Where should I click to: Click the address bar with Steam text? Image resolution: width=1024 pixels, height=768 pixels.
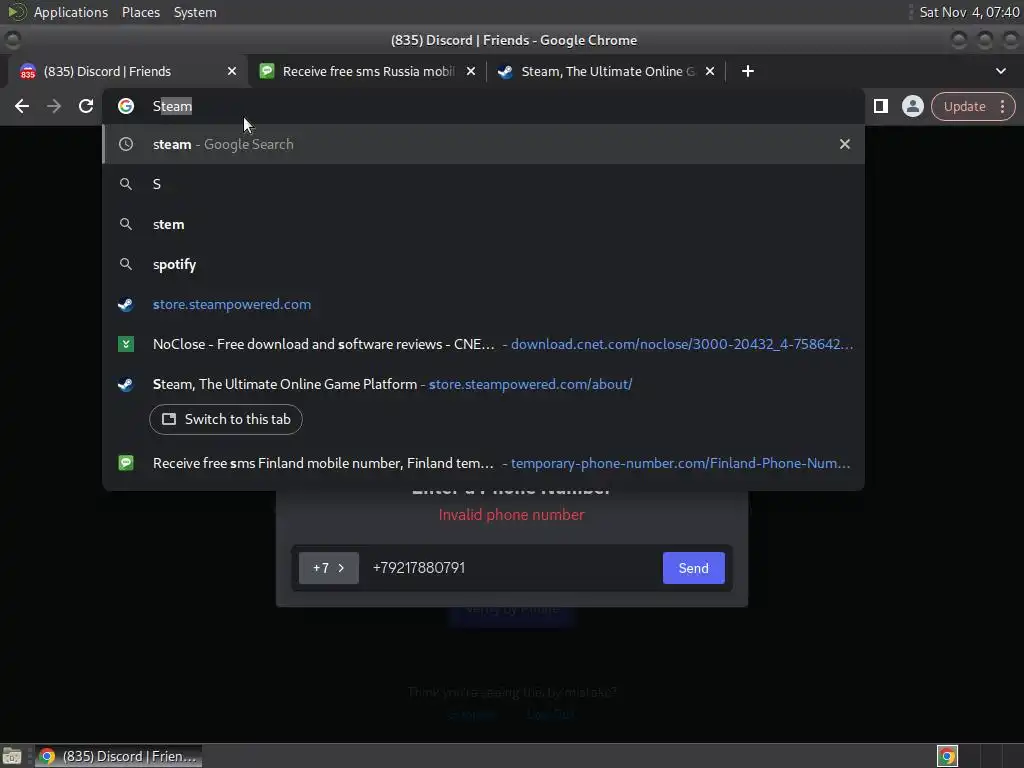click(x=483, y=106)
